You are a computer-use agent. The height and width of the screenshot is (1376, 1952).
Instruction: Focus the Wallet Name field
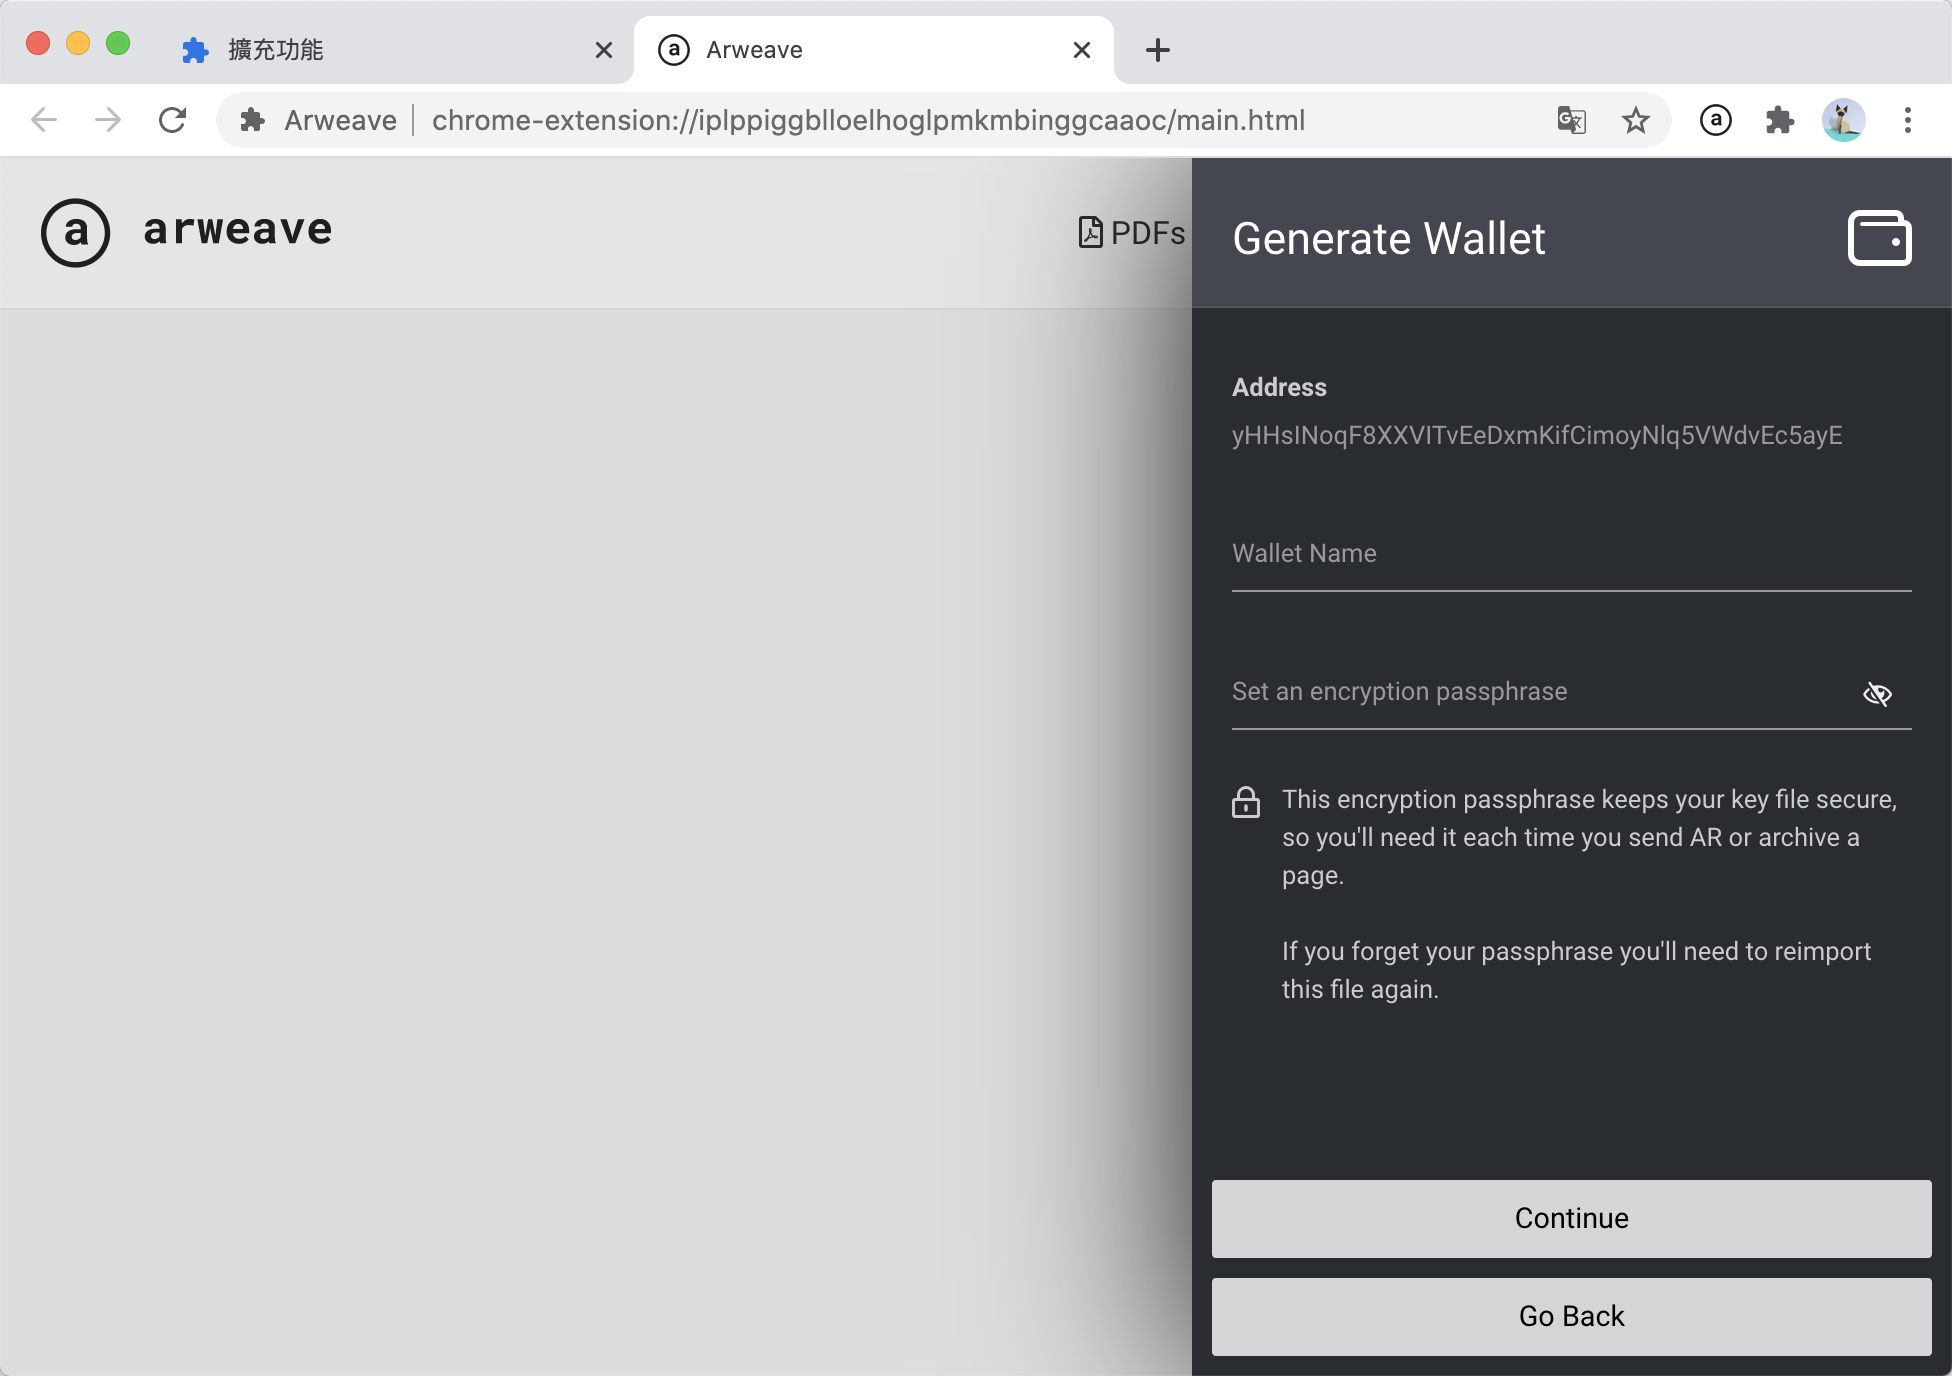tap(1570, 555)
